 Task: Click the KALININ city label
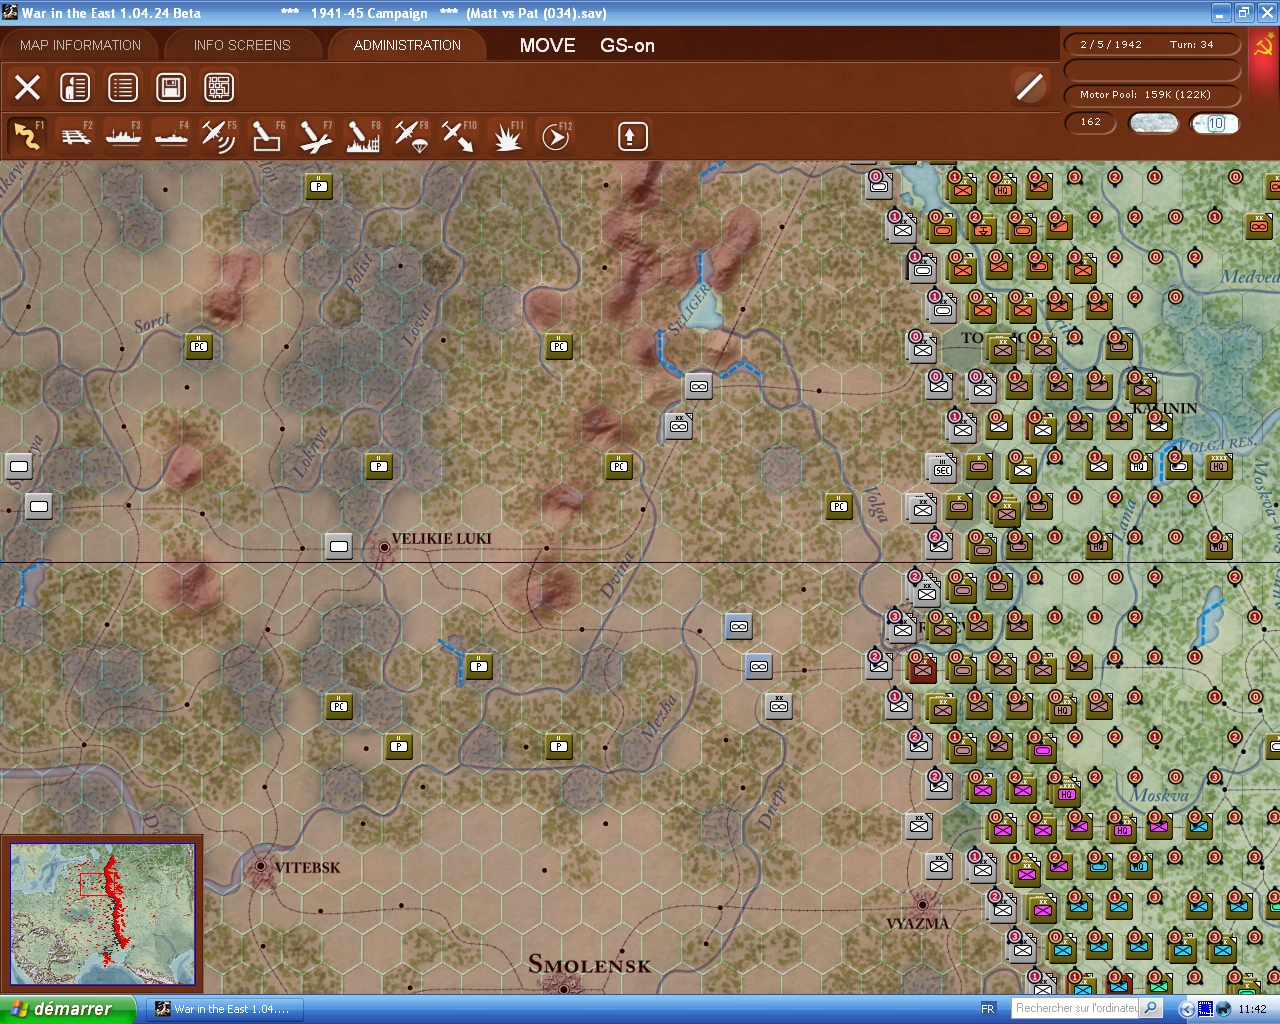(x=1165, y=408)
